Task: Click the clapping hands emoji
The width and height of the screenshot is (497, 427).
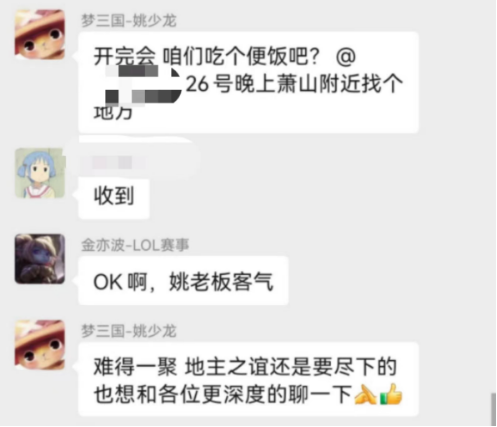Action: pos(365,395)
